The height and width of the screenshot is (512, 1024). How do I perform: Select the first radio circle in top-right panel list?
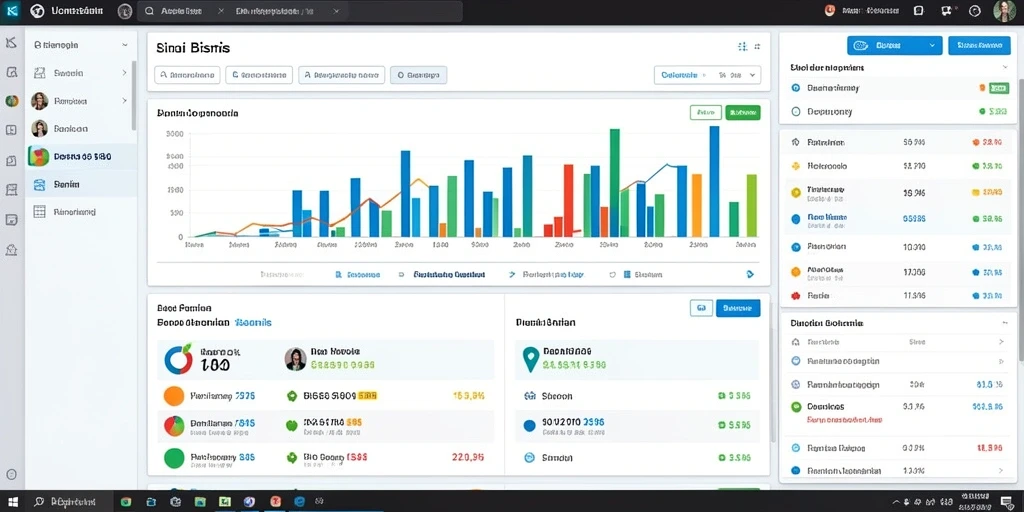pos(795,88)
